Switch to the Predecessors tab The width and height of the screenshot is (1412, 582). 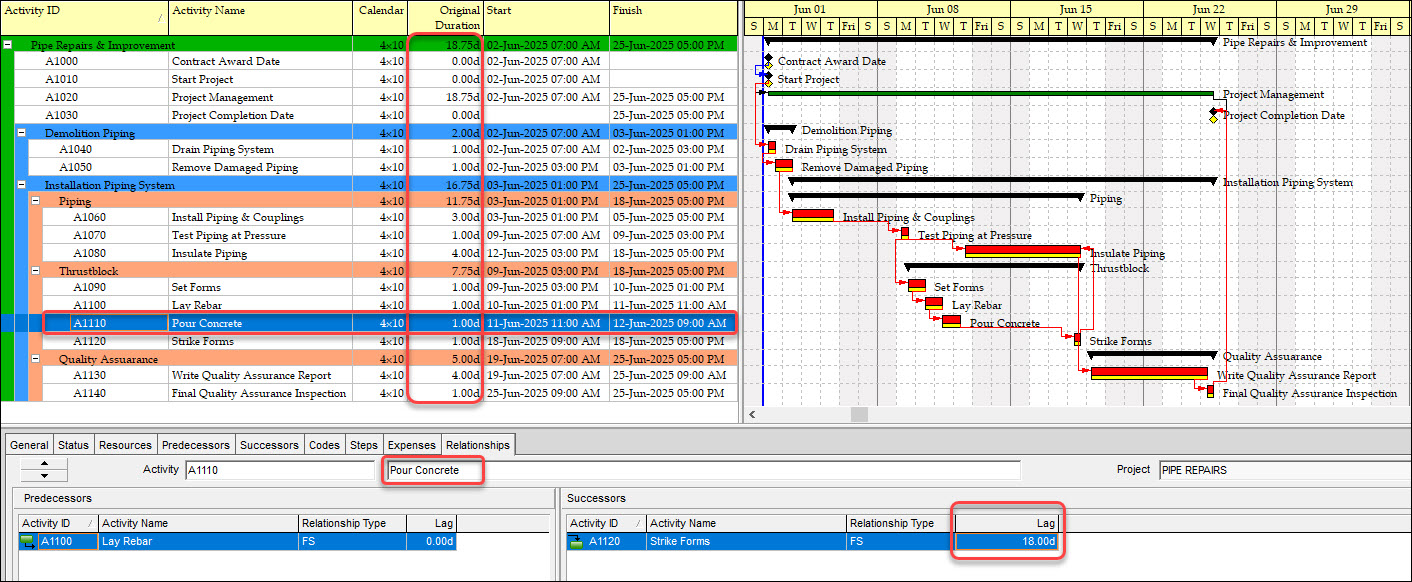[196, 445]
